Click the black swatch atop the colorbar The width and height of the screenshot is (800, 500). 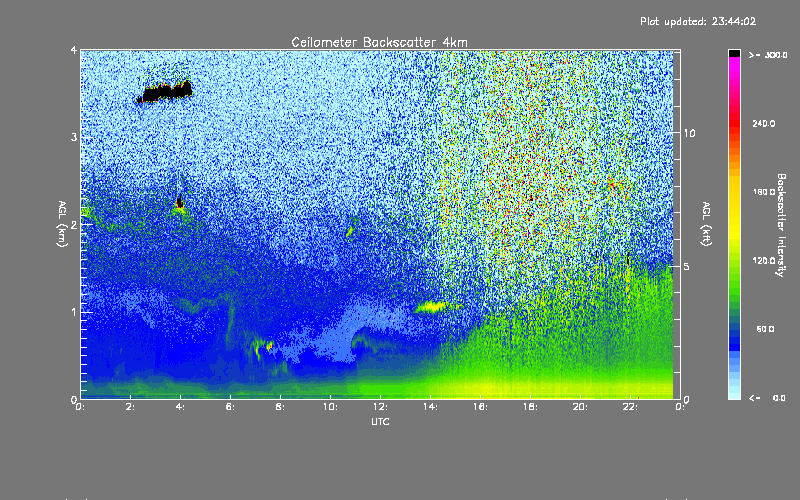(734, 53)
